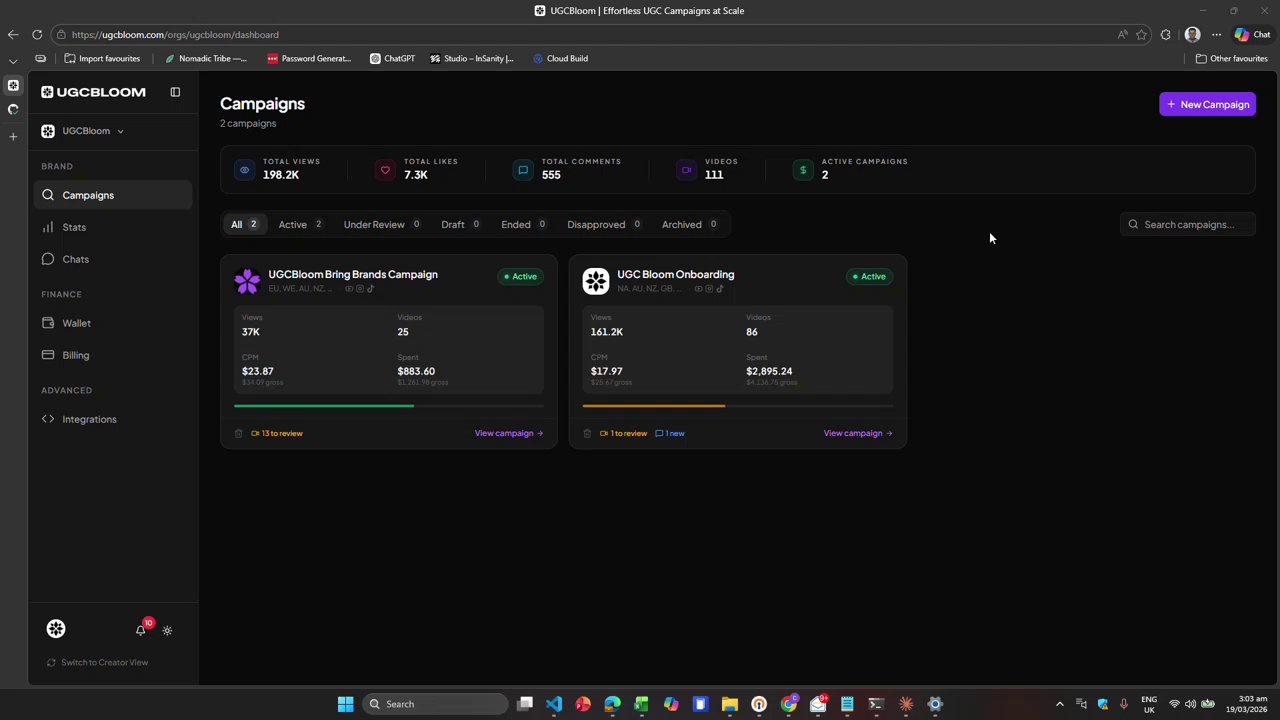
Task: Open Chats in the sidebar
Action: [113, 259]
